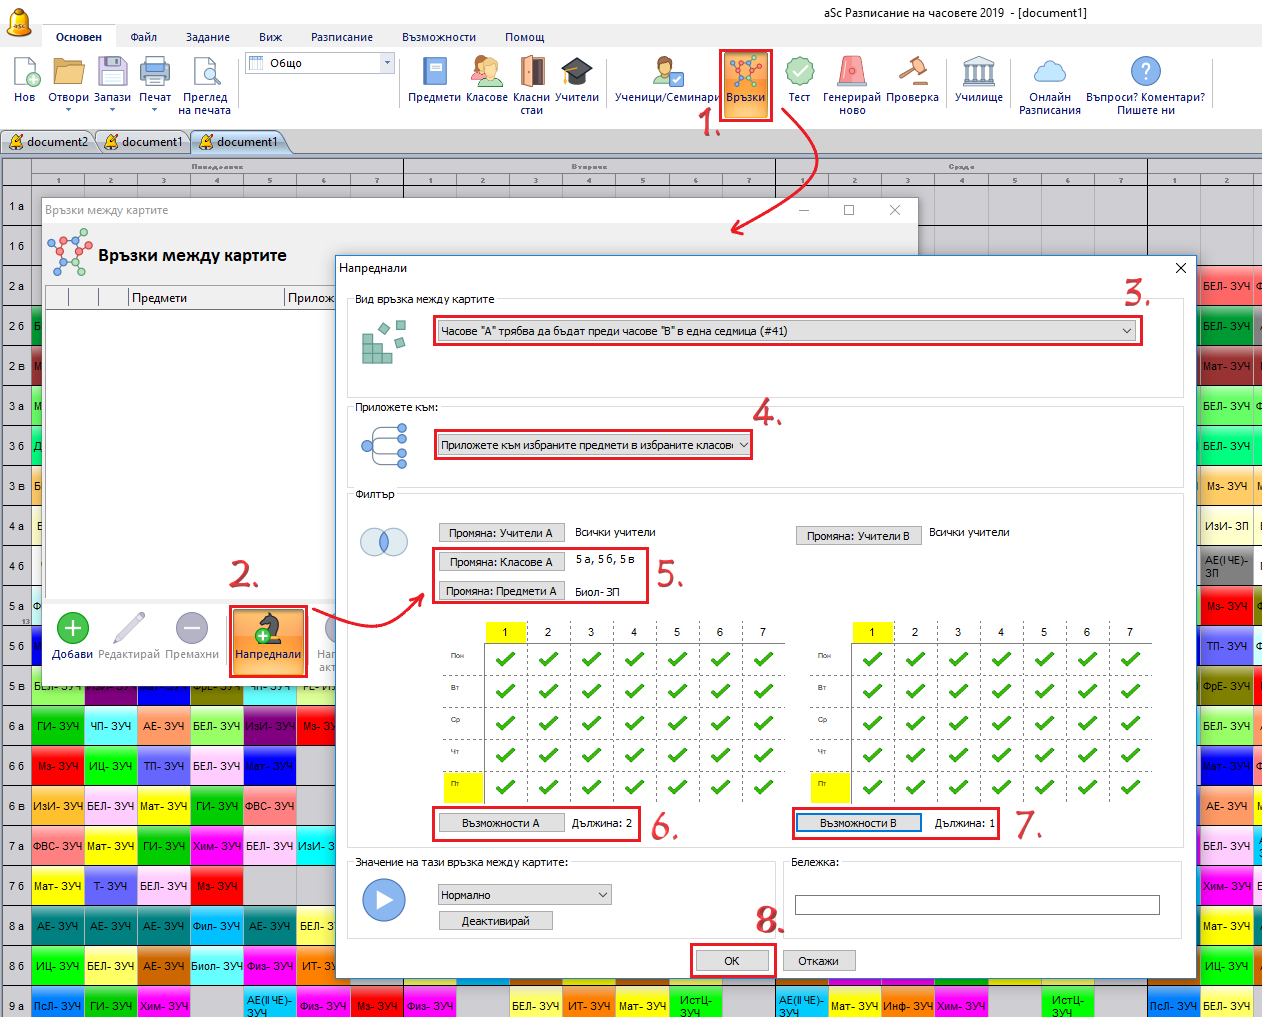This screenshot has width=1262, height=1017.
Task: Toggle Friday period 7 checkmark in grid B
Action: (x=1130, y=786)
